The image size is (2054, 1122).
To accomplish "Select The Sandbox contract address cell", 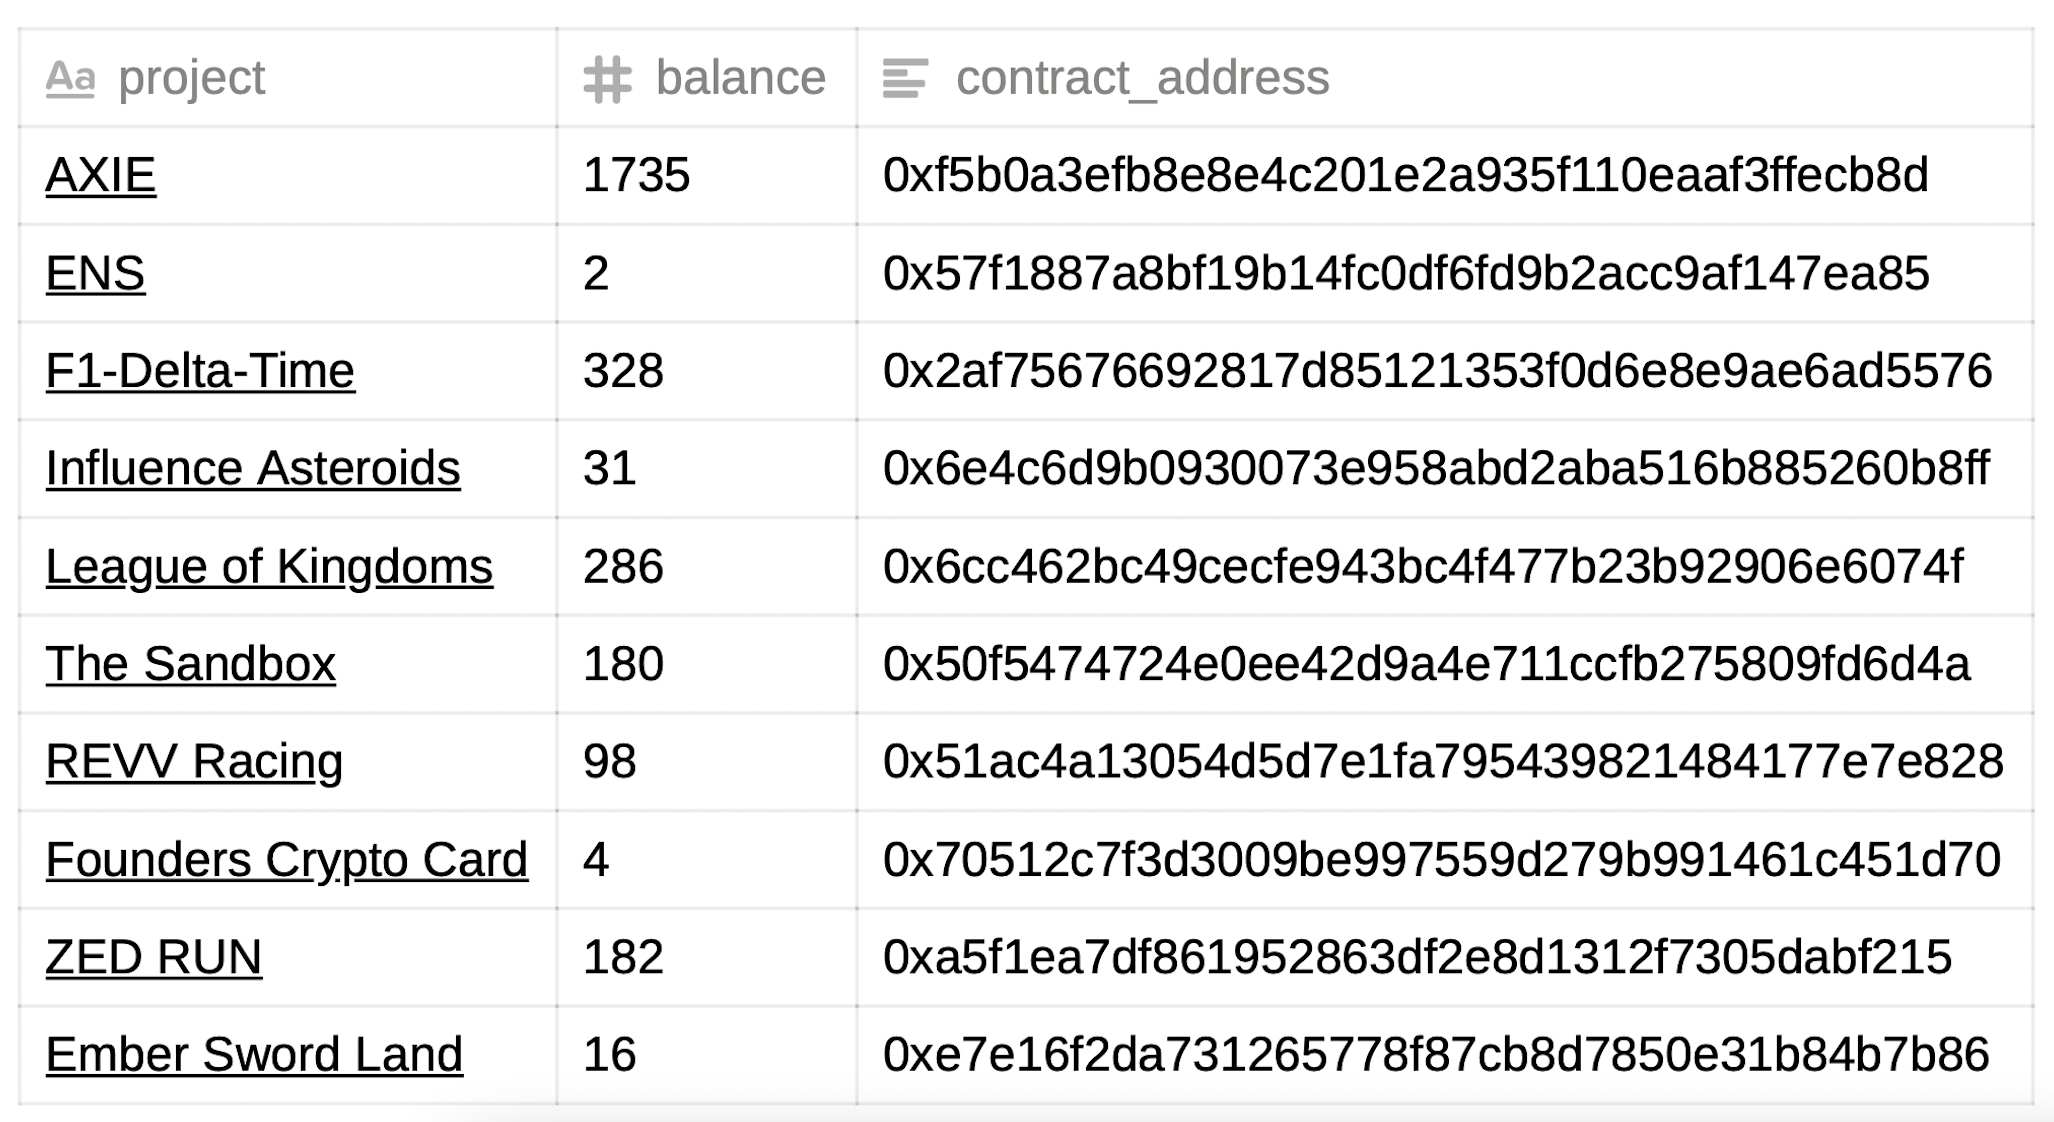I will 1445,664.
